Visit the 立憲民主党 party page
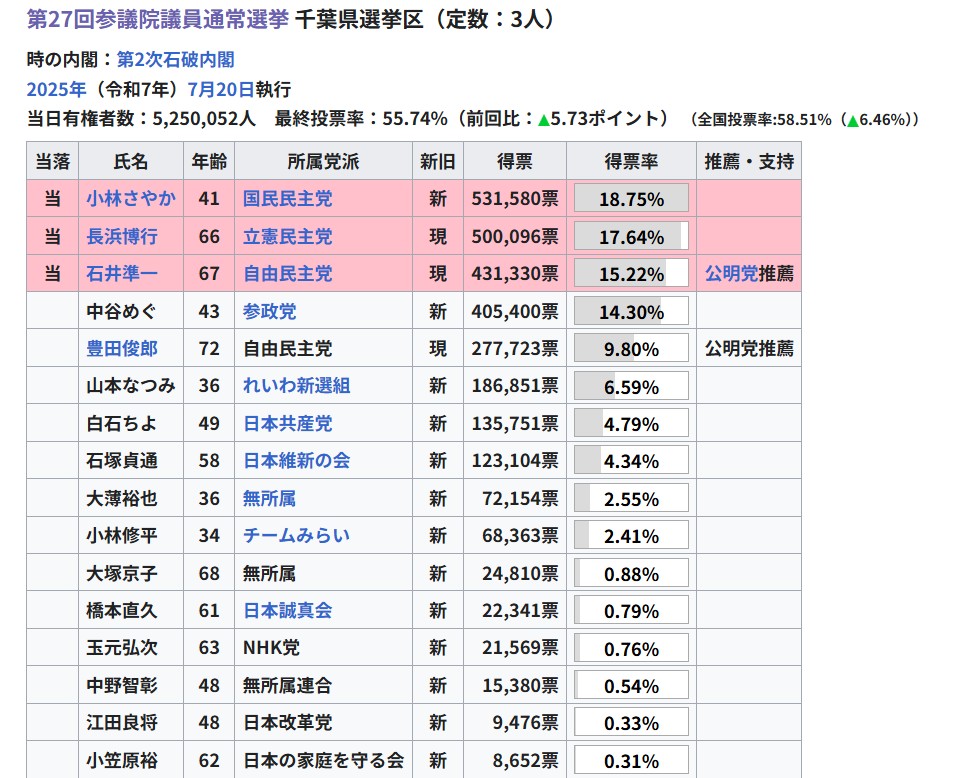Screen dimensions: 964x778 click(x=287, y=237)
